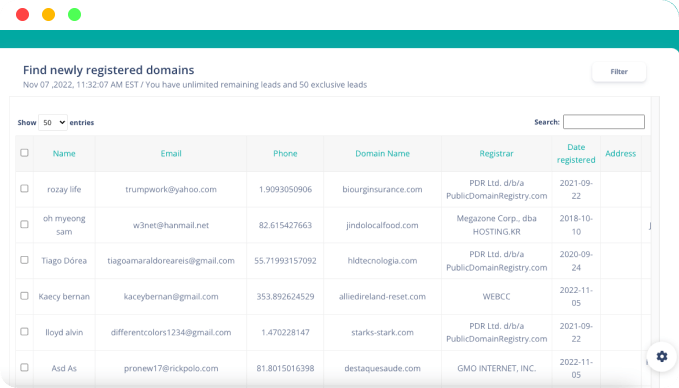
Task: Sort table by Name column header
Action: [64, 154]
